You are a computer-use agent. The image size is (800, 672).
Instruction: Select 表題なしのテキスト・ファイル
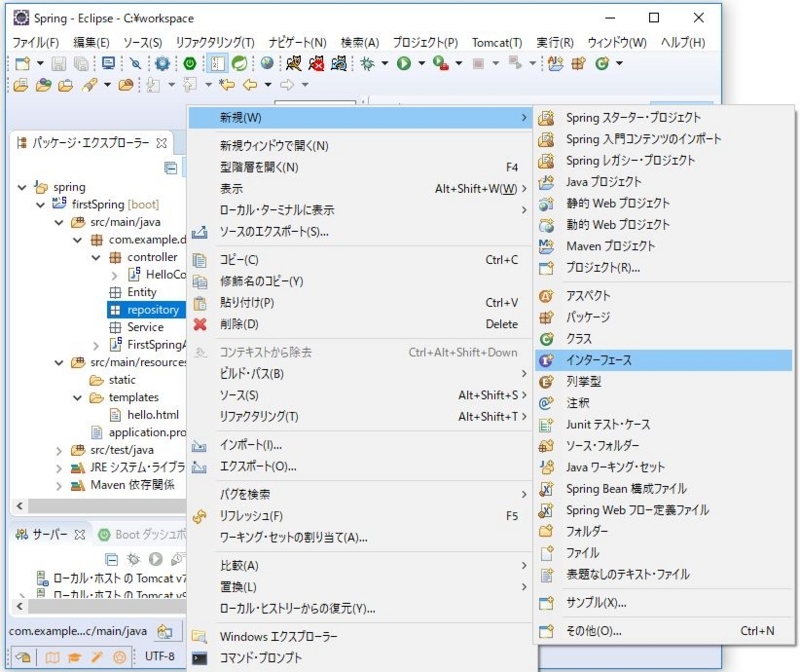click(663, 574)
